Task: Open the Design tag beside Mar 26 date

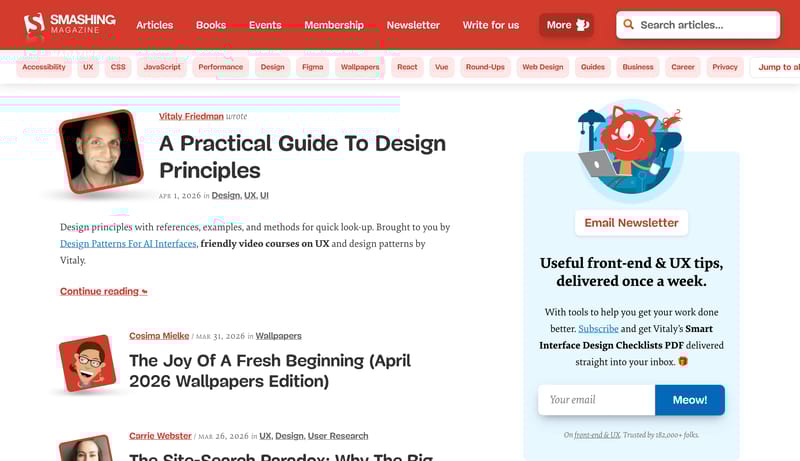Action: 289,436
